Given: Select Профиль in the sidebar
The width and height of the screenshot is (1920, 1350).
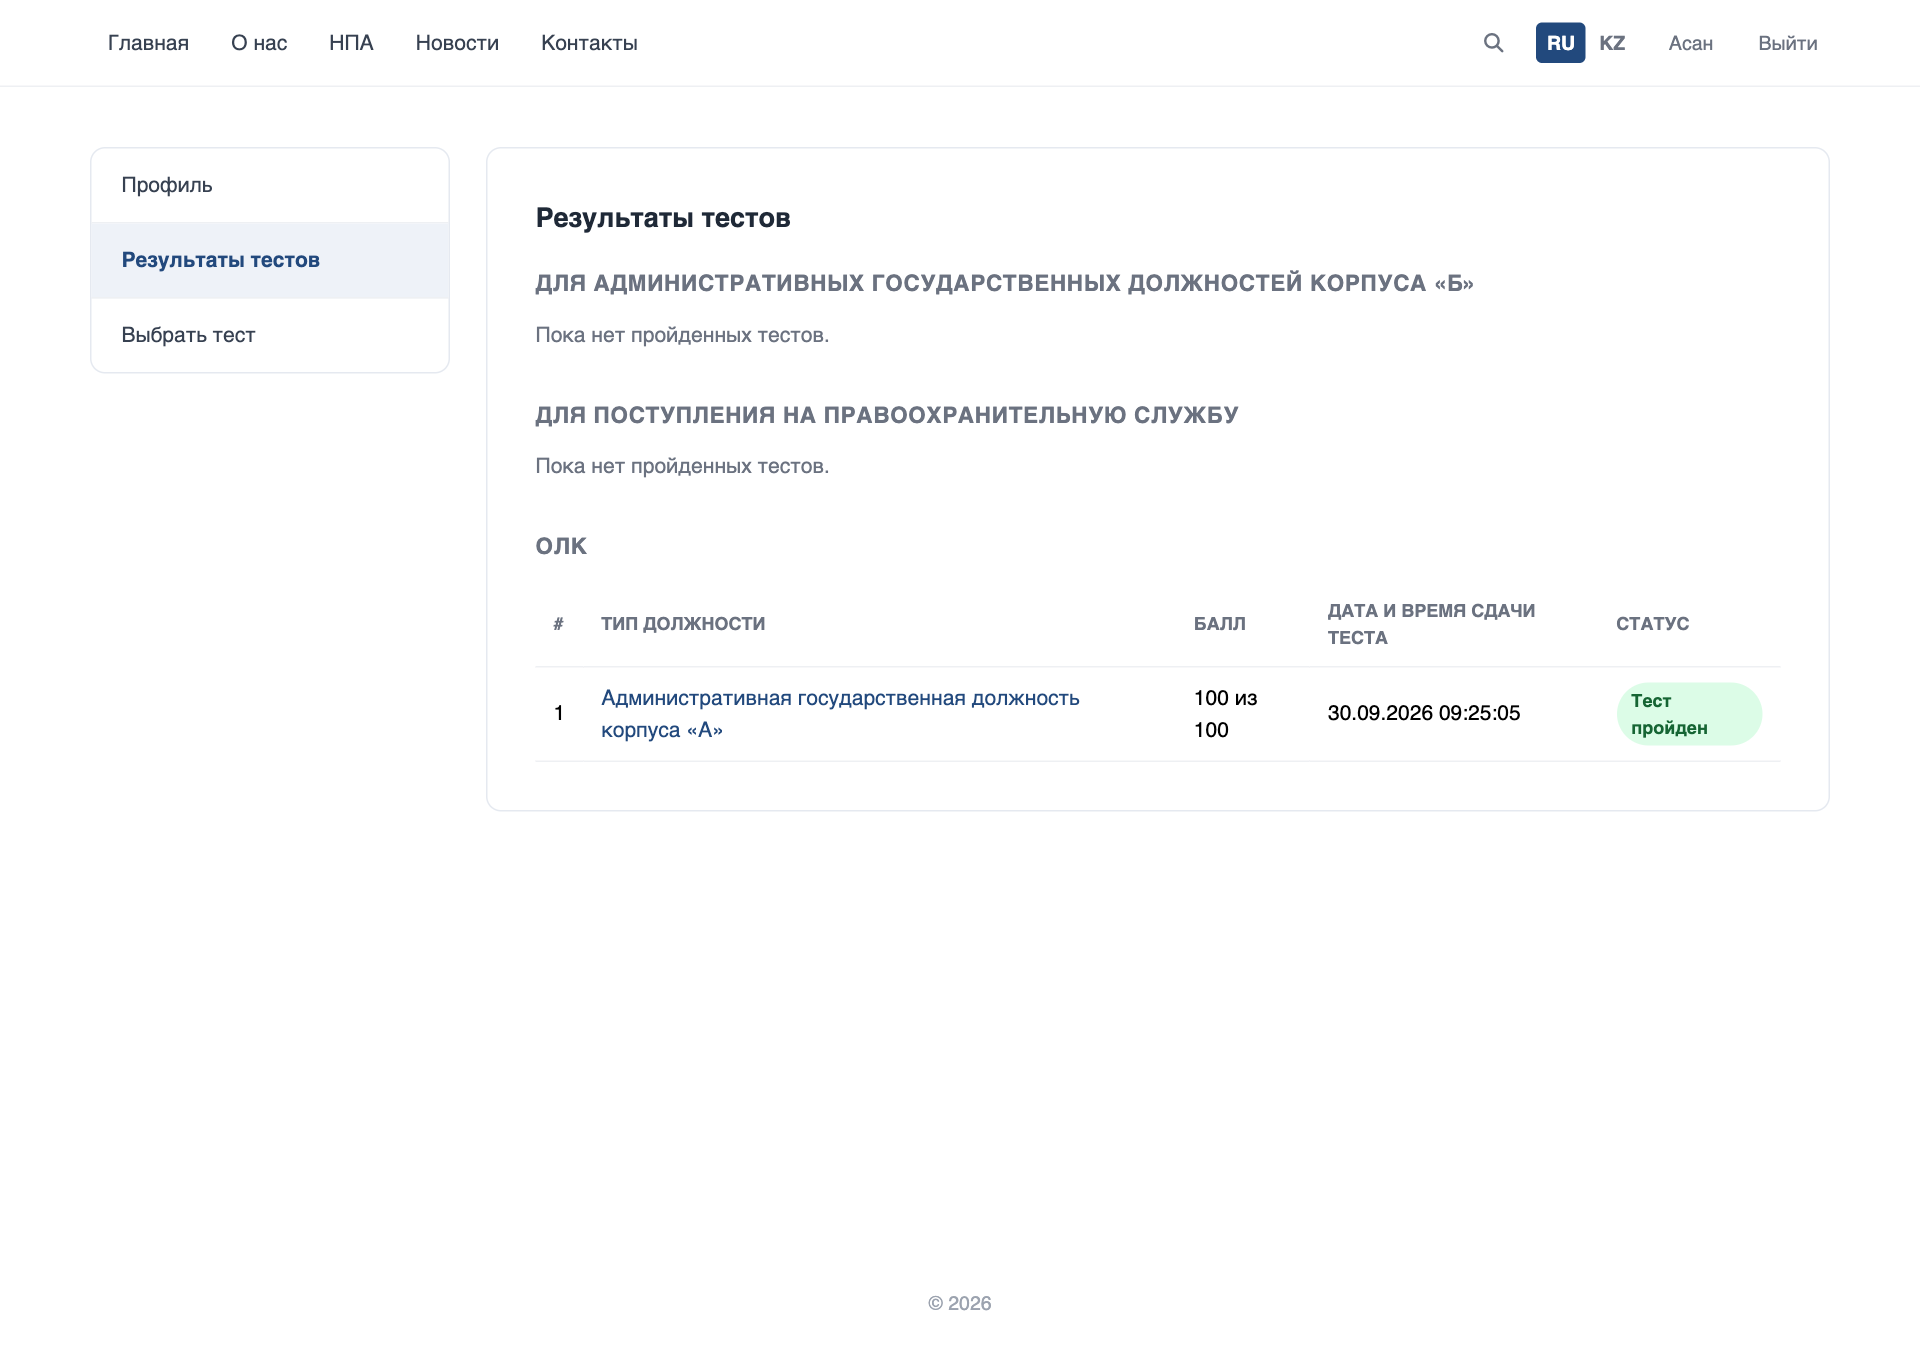Looking at the screenshot, I should click(270, 185).
